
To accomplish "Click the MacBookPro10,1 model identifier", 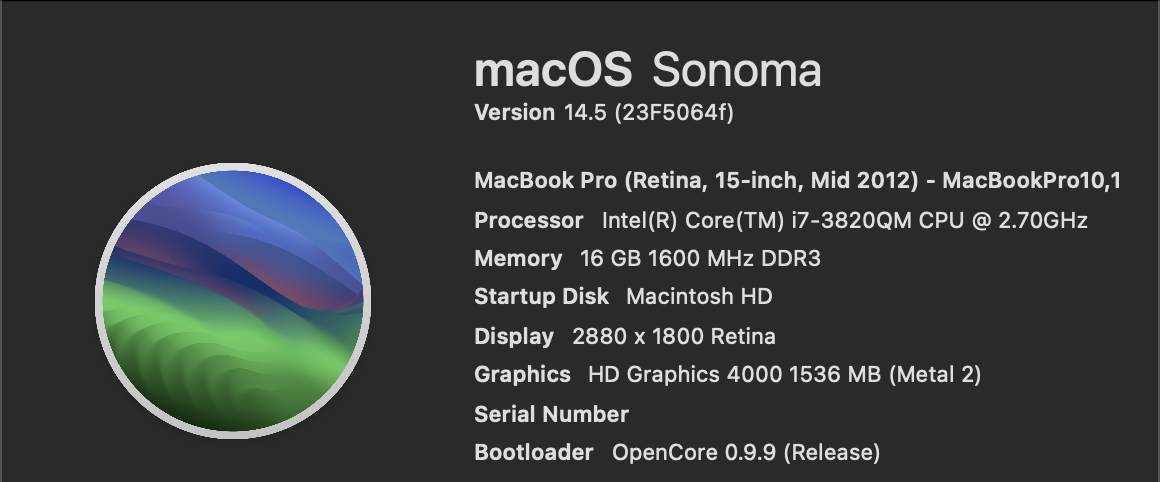I will [x=1032, y=181].
